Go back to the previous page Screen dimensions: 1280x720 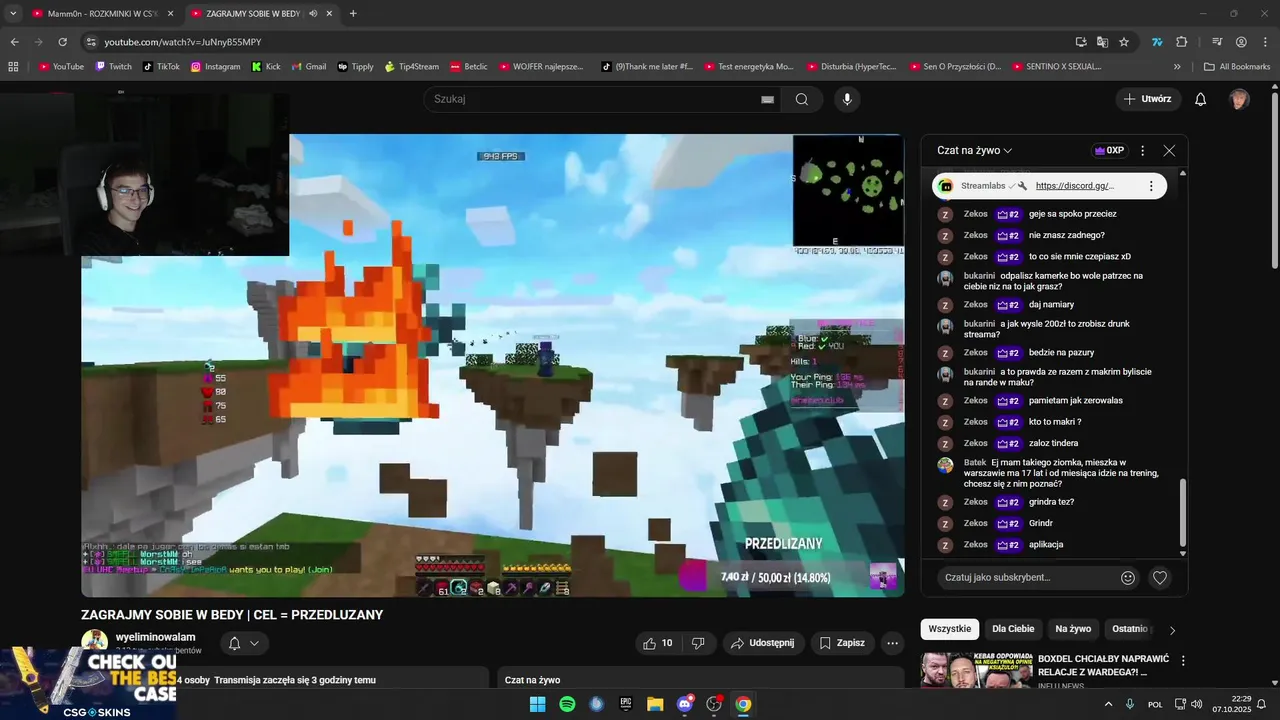pyautogui.click(x=14, y=42)
